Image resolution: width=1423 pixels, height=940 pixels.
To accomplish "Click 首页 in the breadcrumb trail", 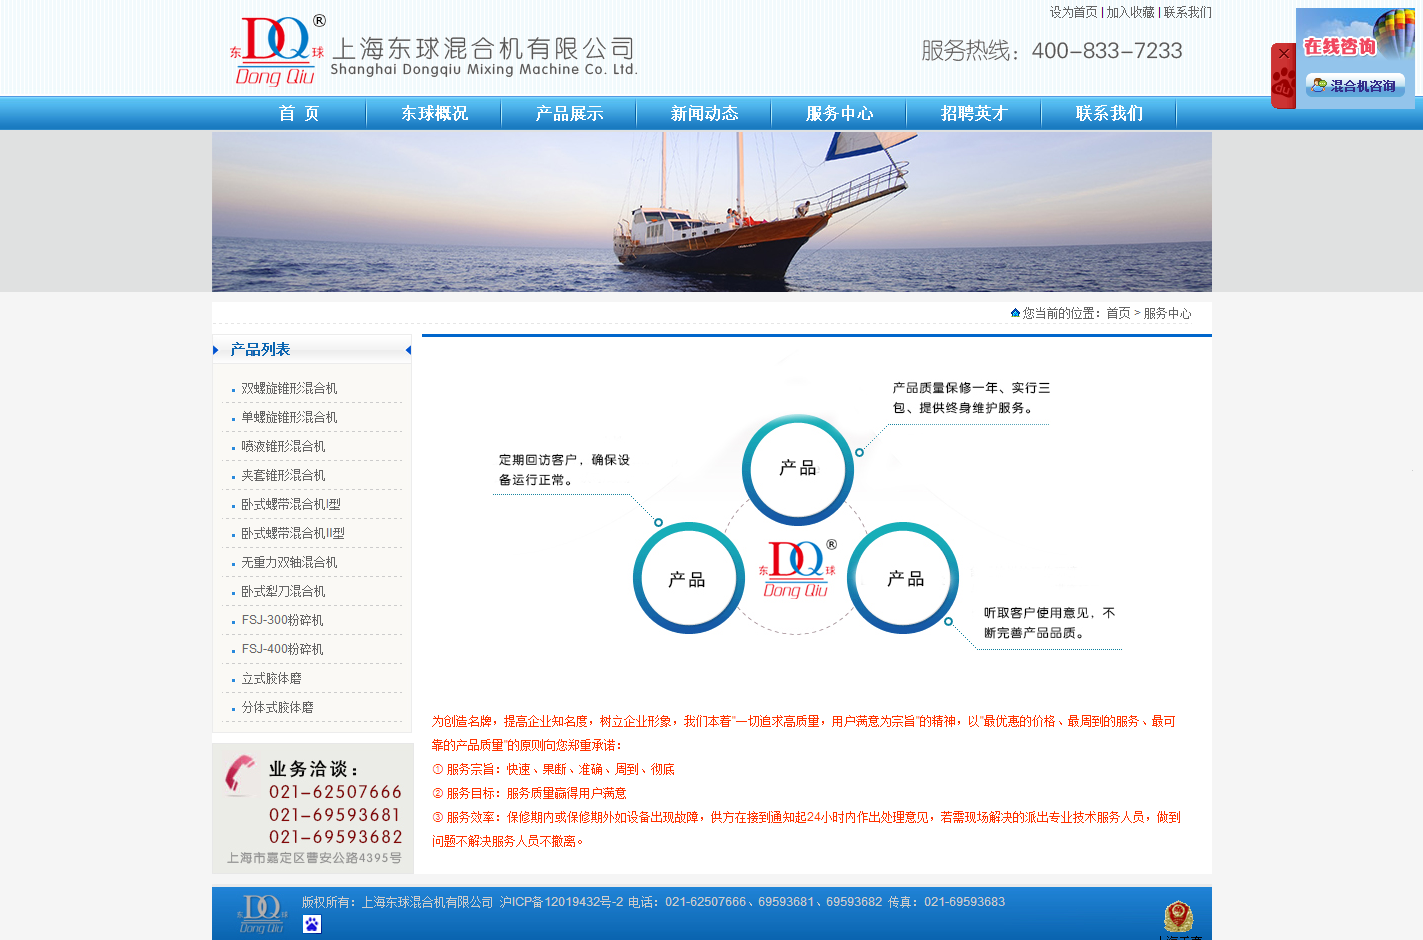I will pos(1118,313).
